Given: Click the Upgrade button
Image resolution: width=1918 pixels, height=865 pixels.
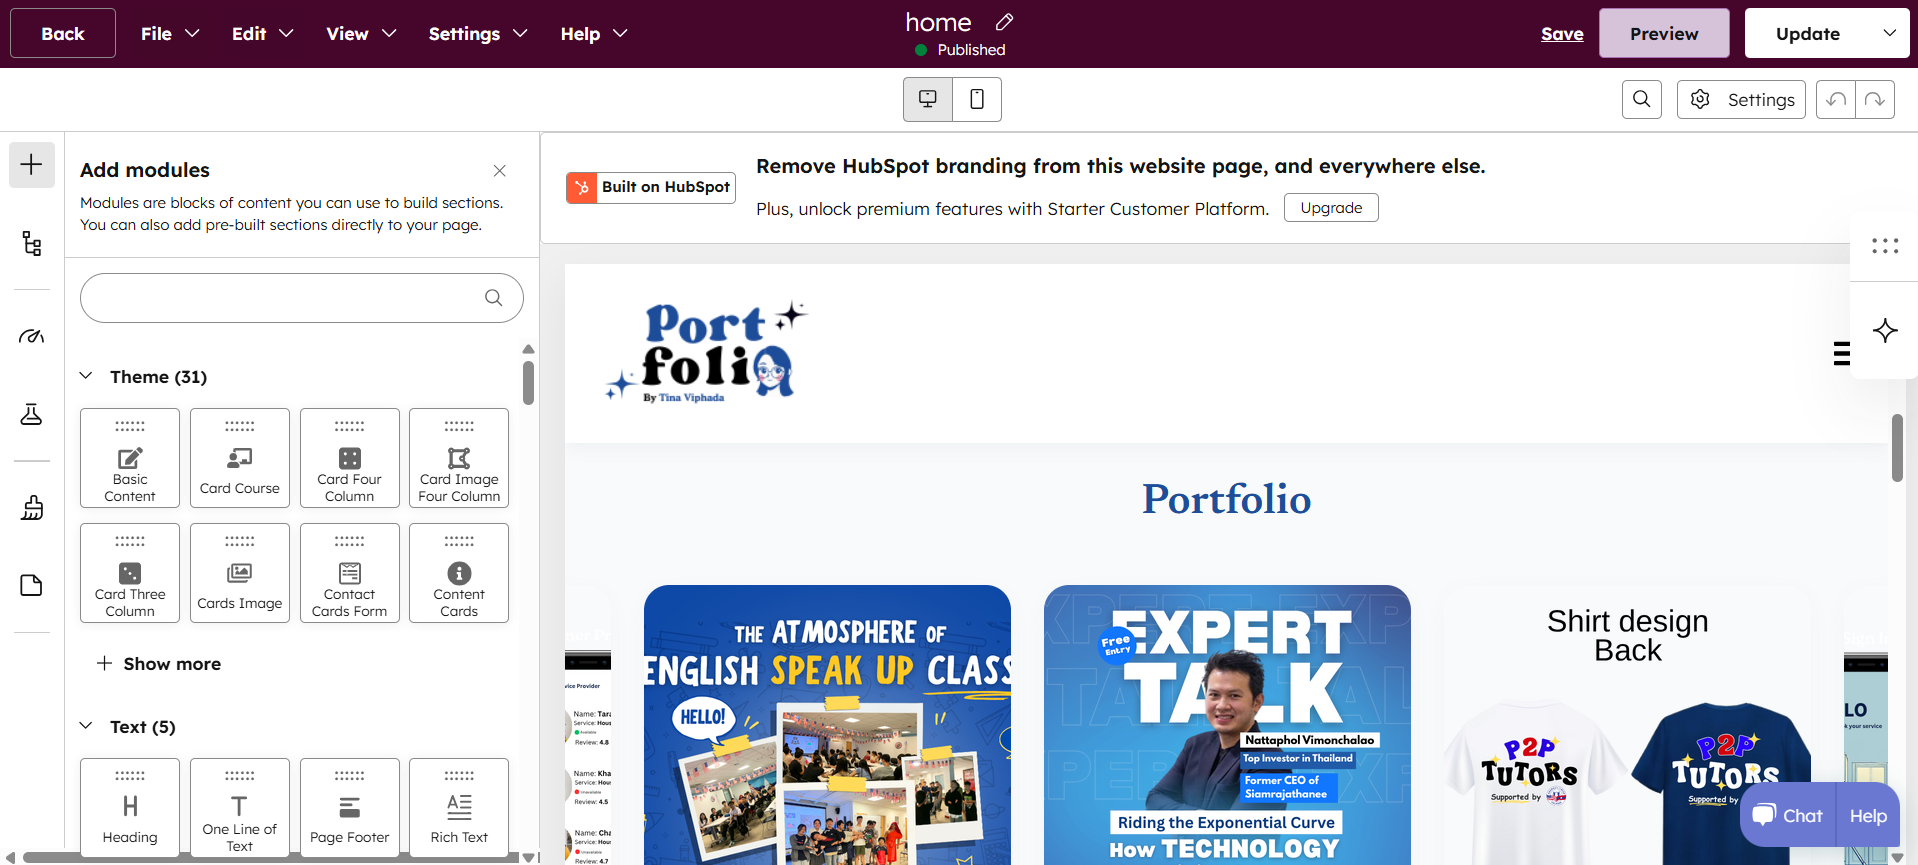Looking at the screenshot, I should tap(1331, 208).
